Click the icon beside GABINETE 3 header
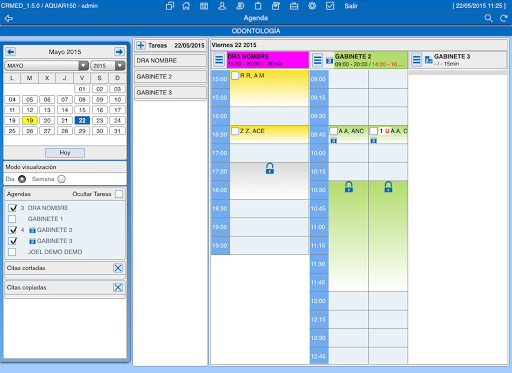Screen dimensions: 512x373 point(428,60)
